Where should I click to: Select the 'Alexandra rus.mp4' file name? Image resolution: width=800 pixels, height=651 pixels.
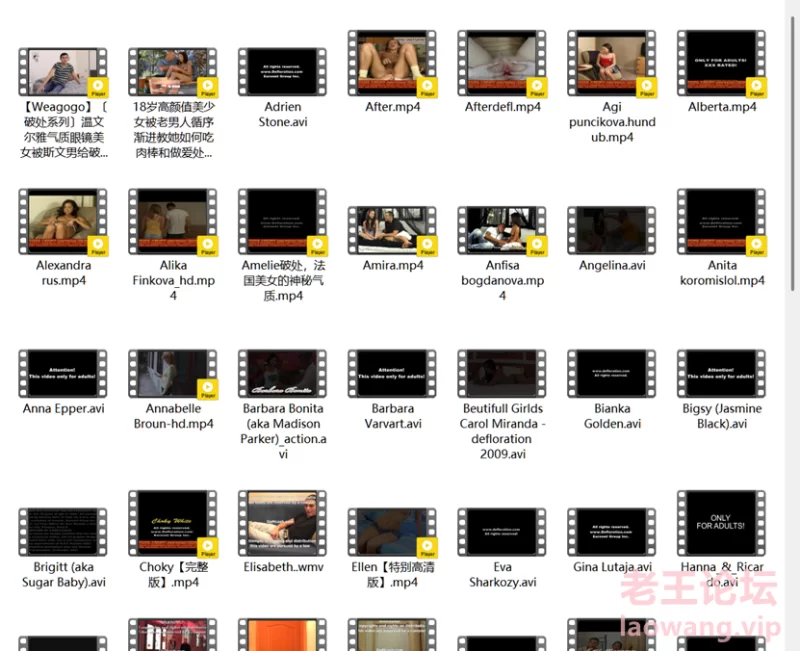(63, 273)
